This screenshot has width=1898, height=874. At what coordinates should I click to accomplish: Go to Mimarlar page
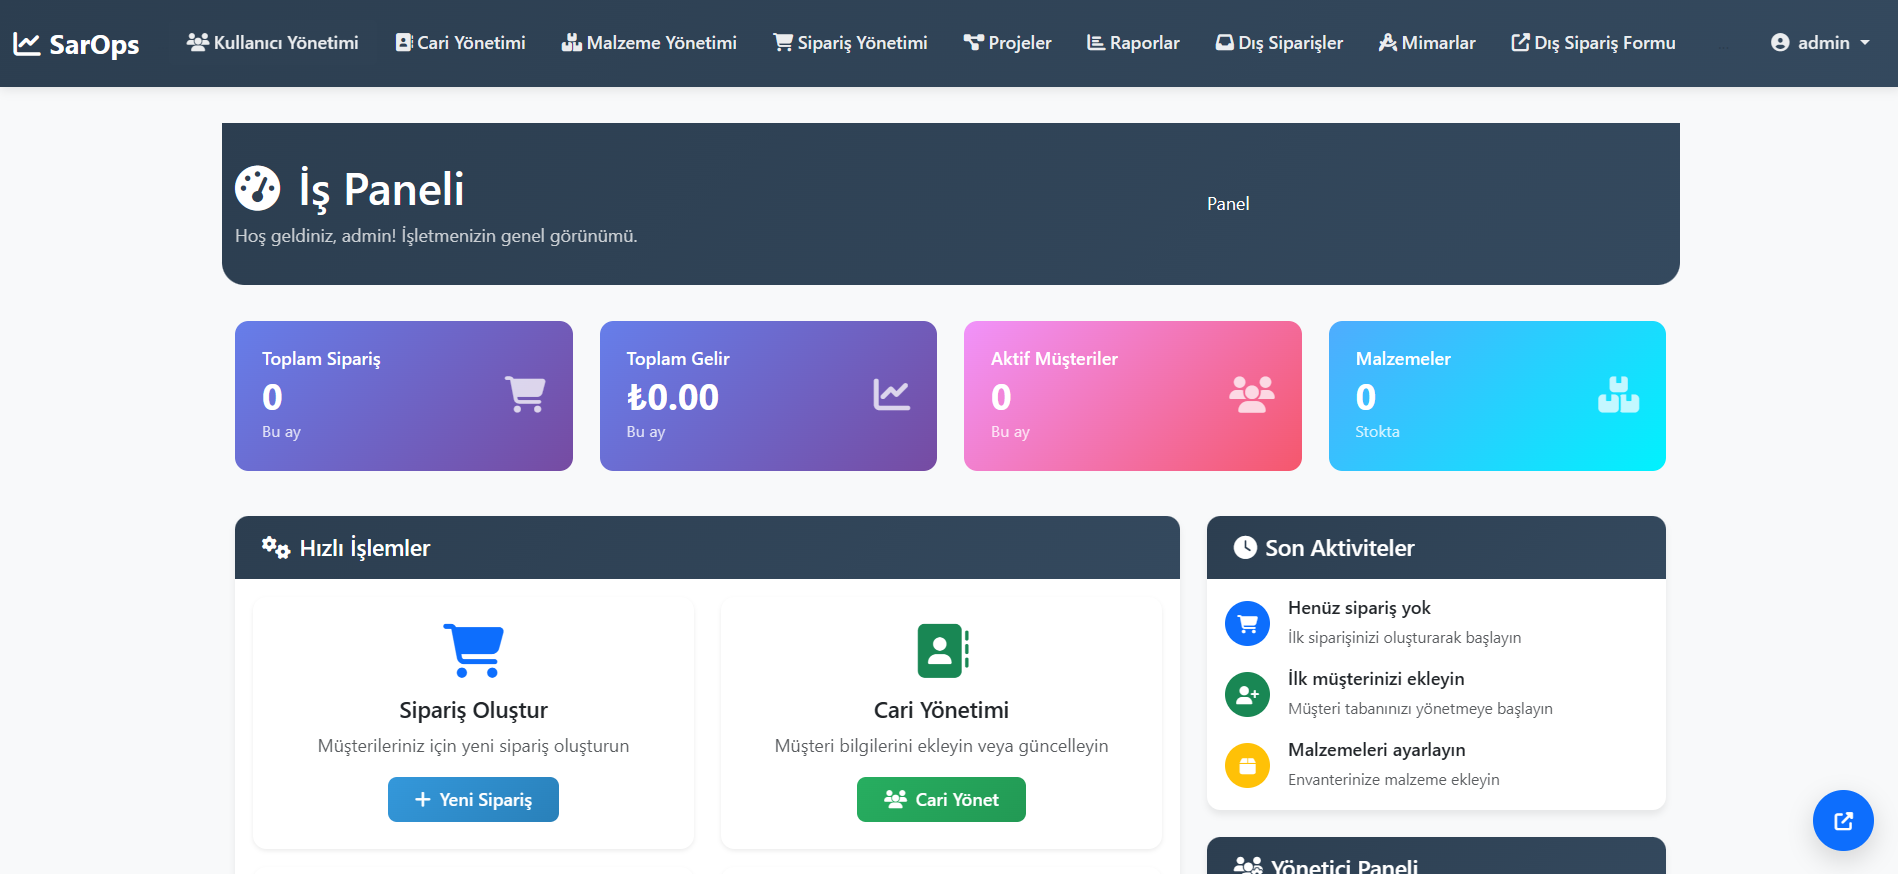point(1427,43)
